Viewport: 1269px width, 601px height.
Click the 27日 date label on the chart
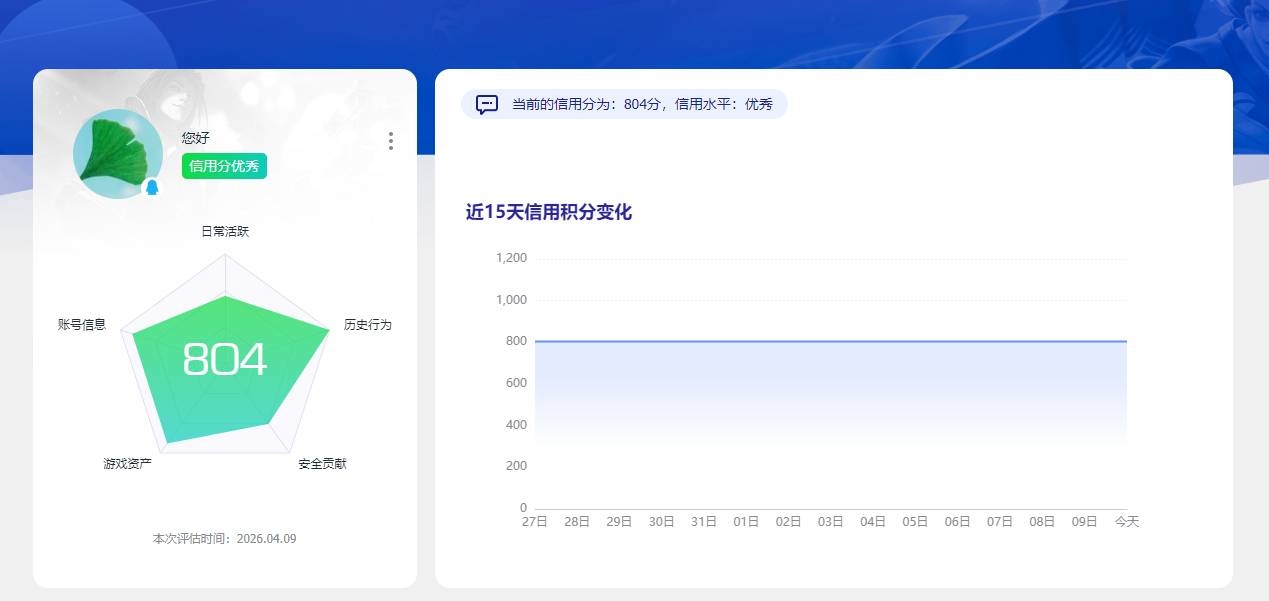click(535, 521)
